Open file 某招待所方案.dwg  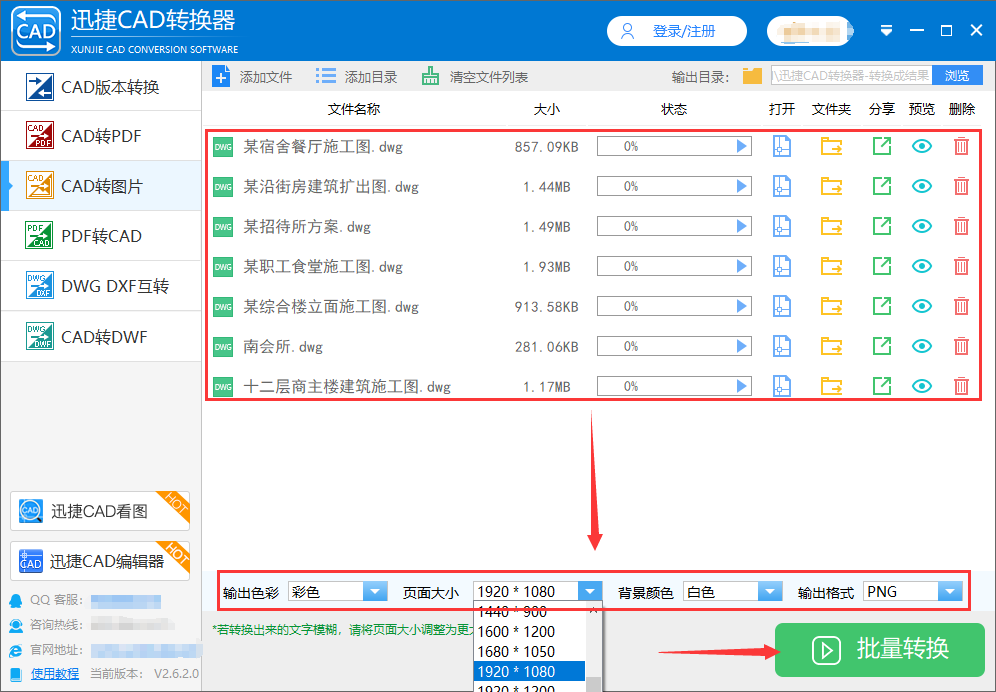pyautogui.click(x=781, y=226)
